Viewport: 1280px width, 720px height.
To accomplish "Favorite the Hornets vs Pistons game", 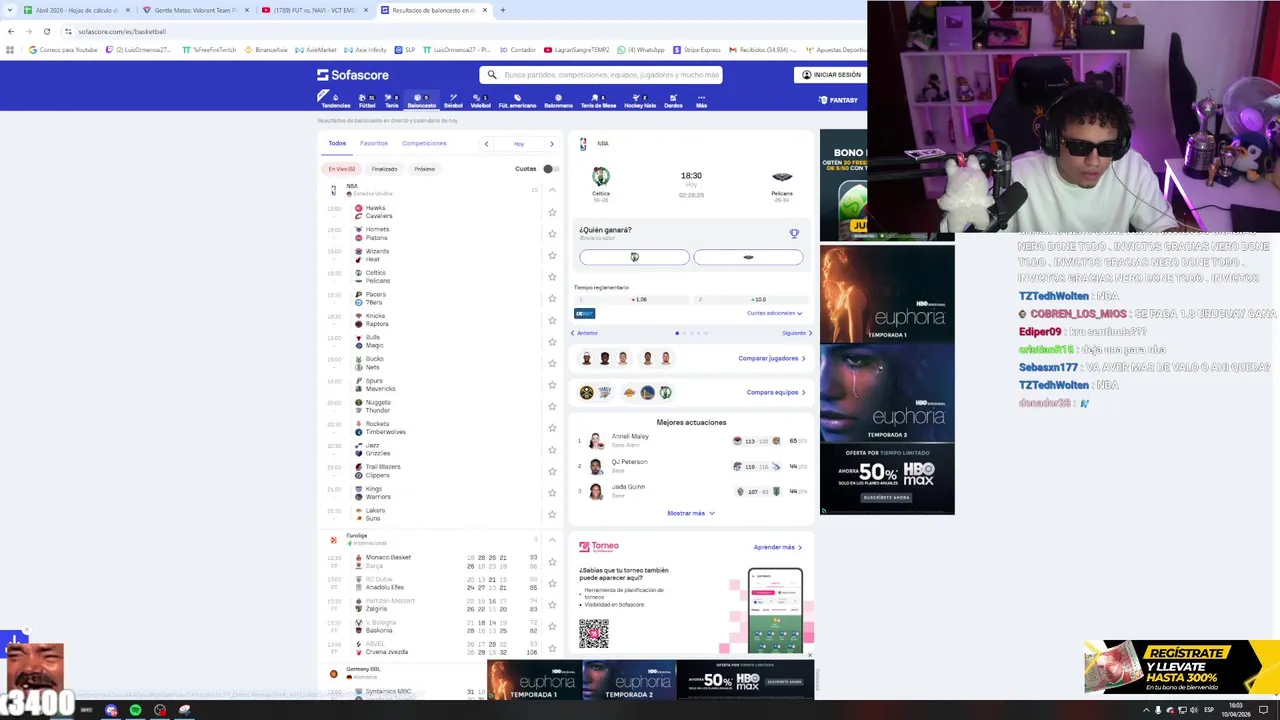I will [x=552, y=234].
